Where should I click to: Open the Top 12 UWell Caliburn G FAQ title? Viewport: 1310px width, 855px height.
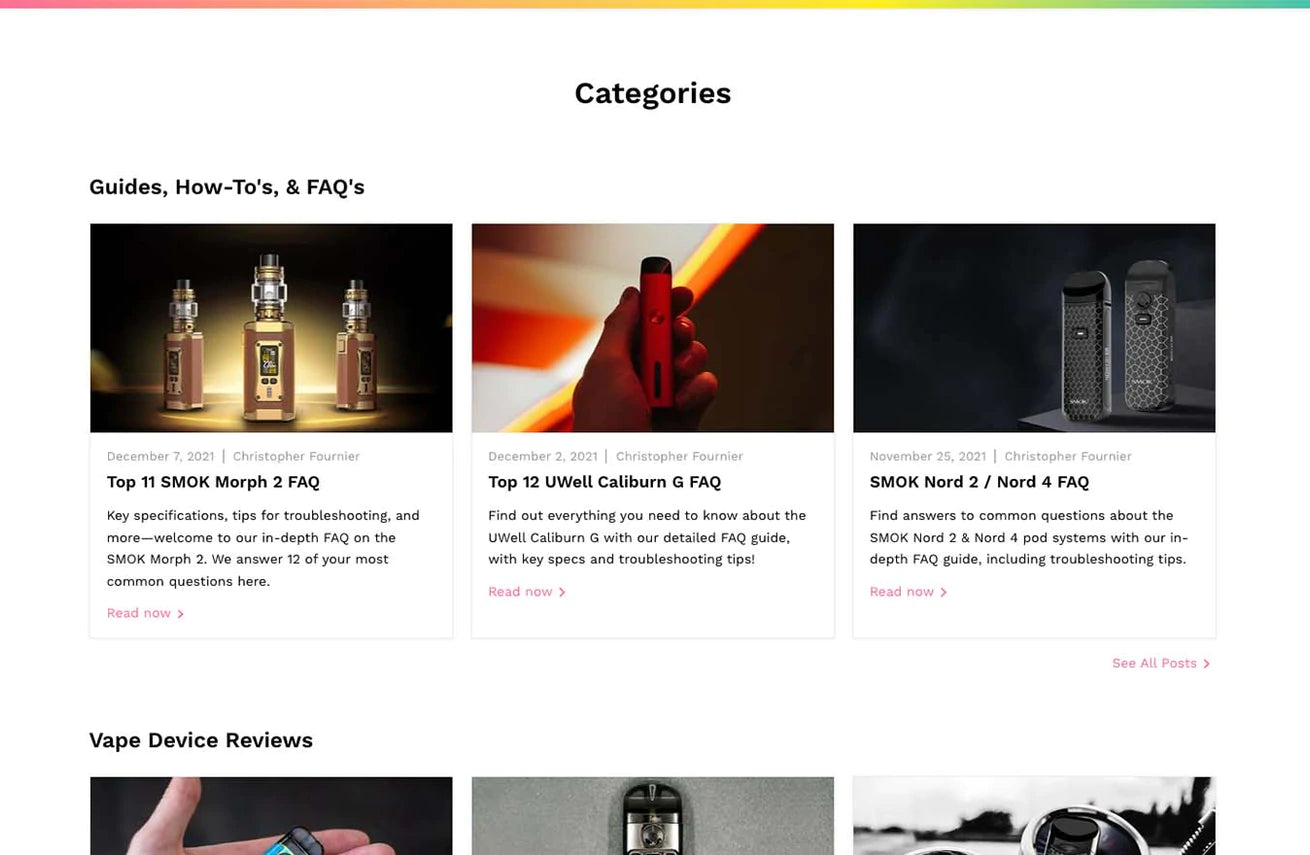604,482
